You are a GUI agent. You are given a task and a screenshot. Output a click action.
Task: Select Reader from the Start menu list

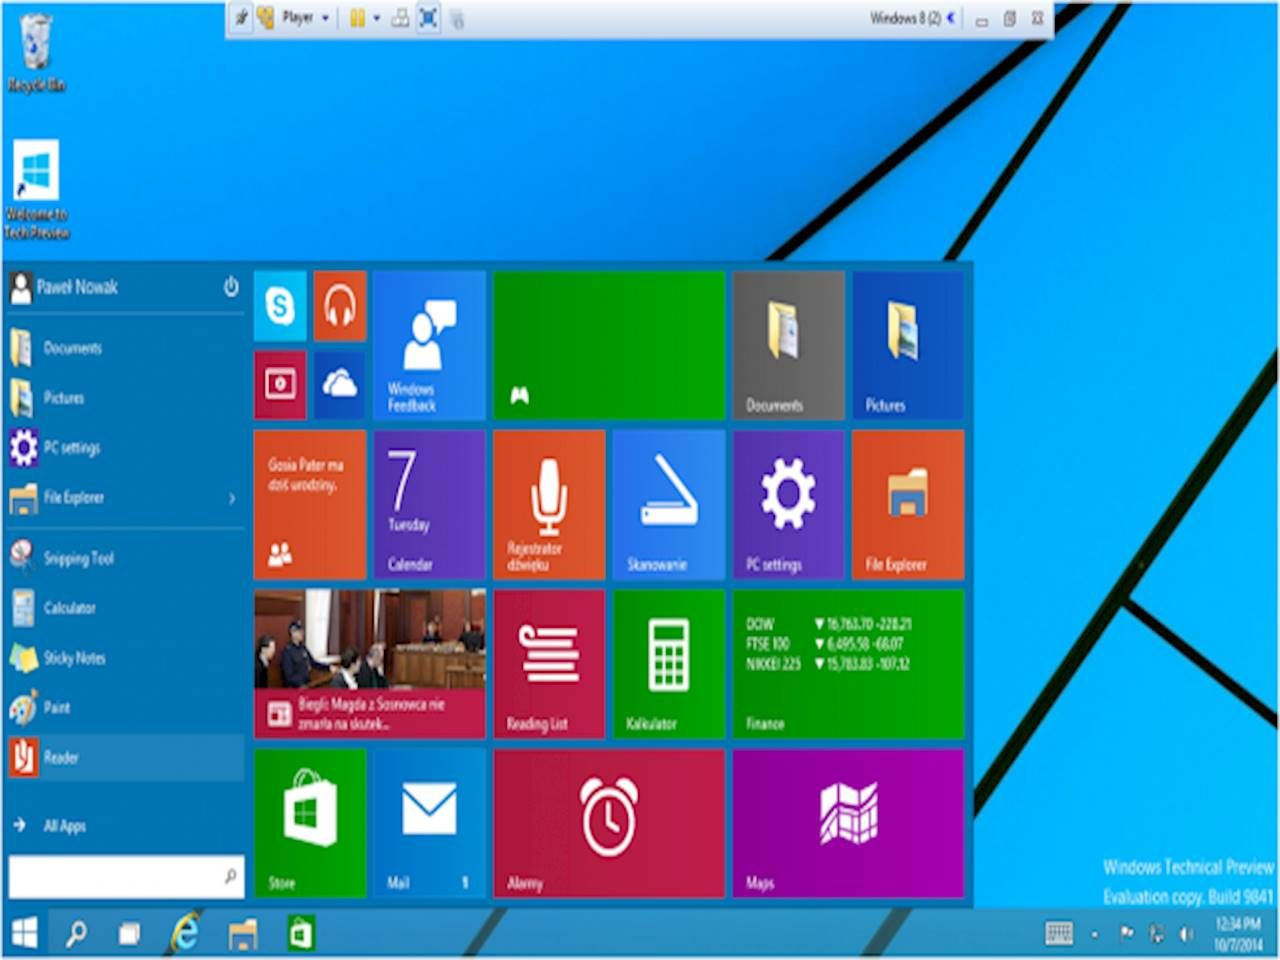(64, 757)
